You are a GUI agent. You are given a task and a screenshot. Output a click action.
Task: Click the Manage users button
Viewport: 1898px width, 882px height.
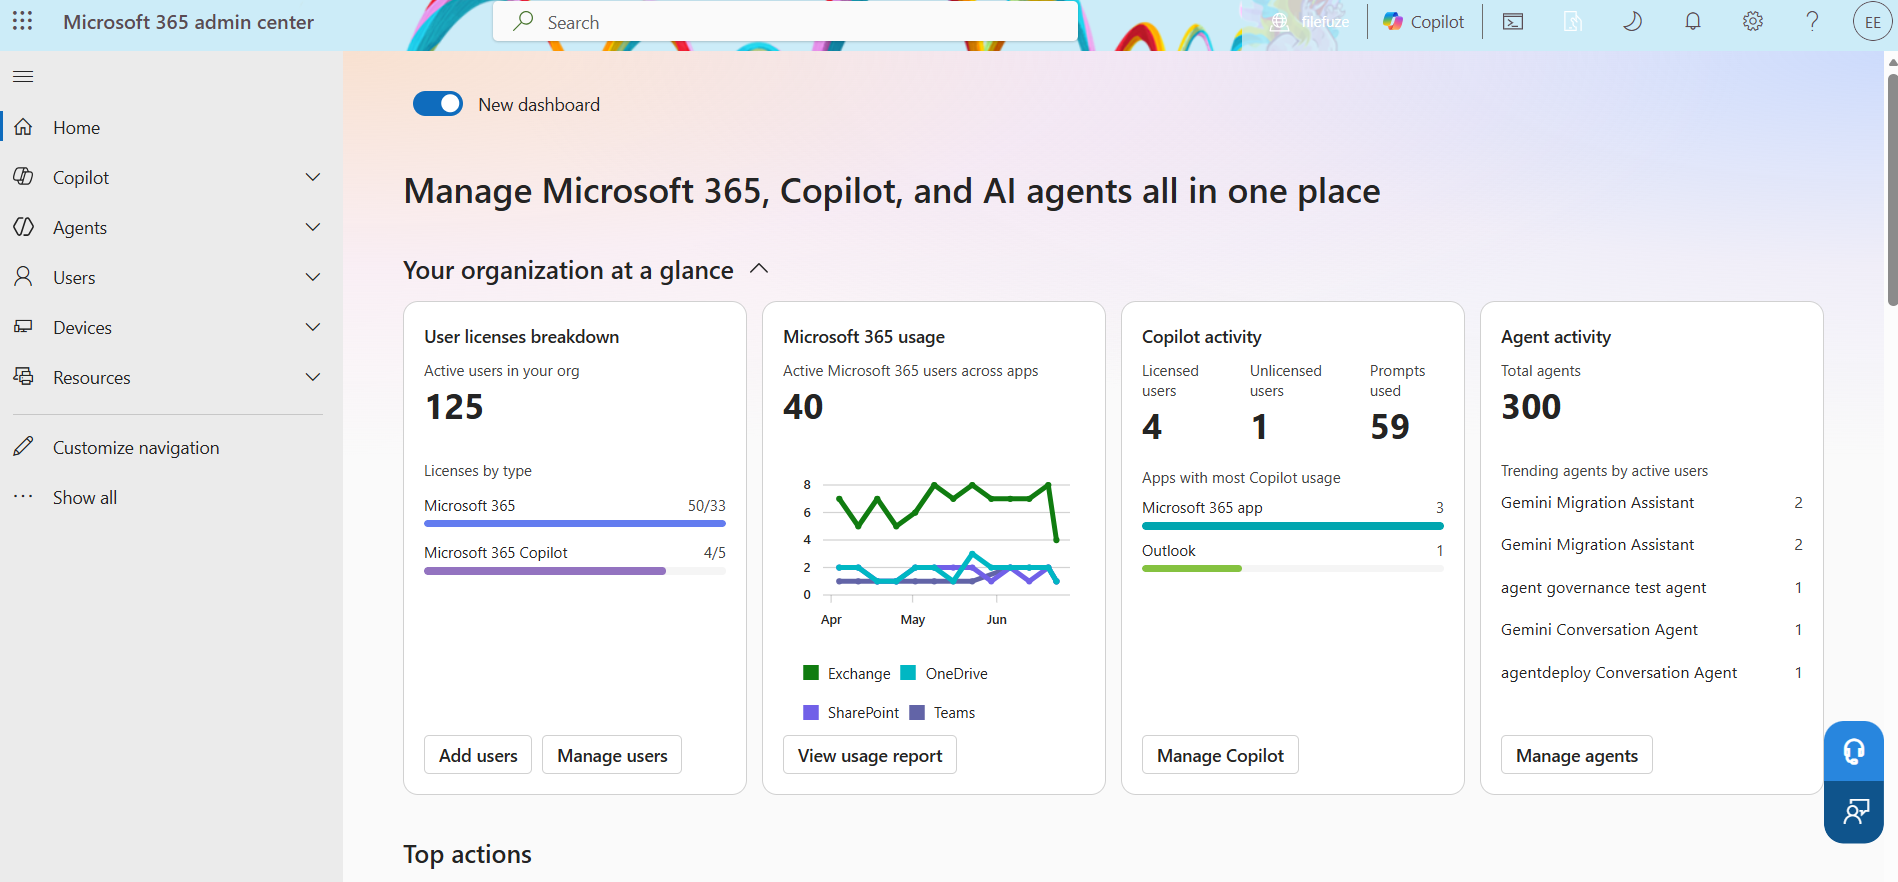click(x=612, y=755)
